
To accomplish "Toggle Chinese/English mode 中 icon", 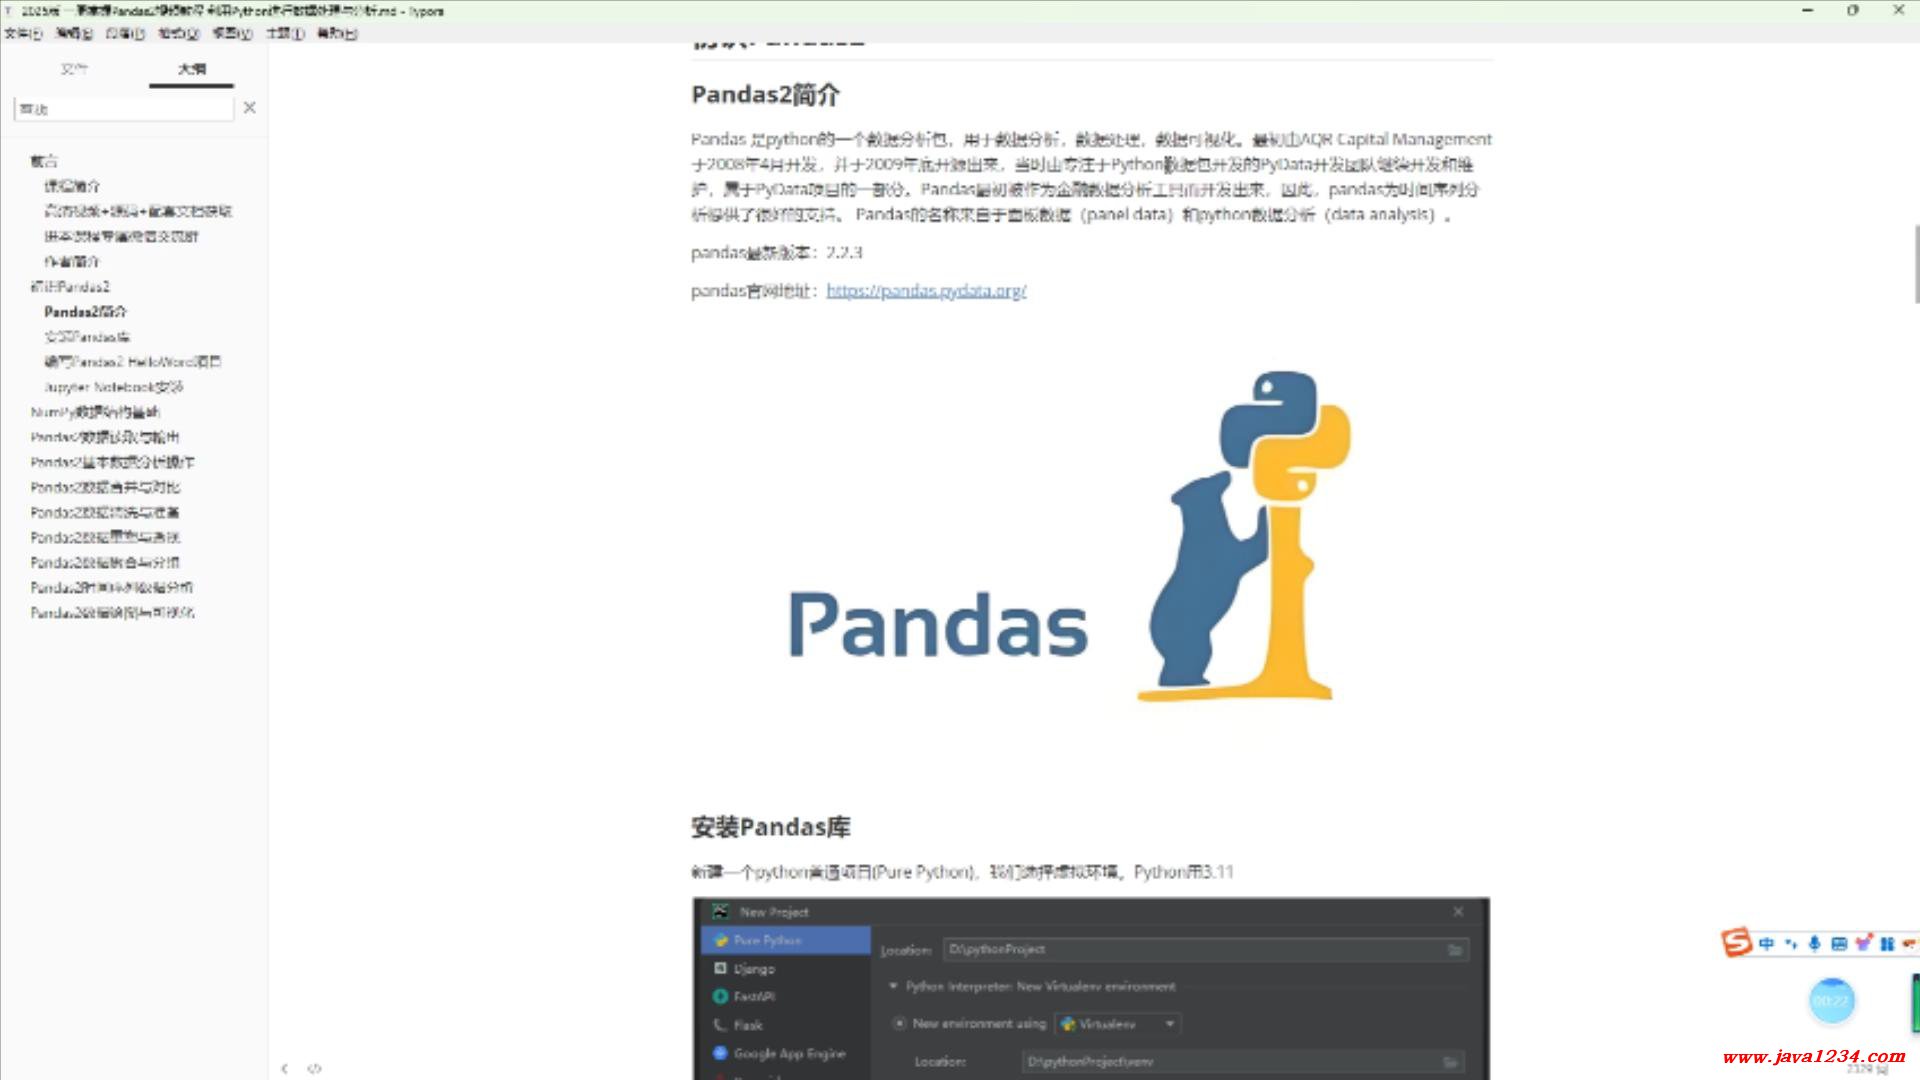I will (1767, 943).
